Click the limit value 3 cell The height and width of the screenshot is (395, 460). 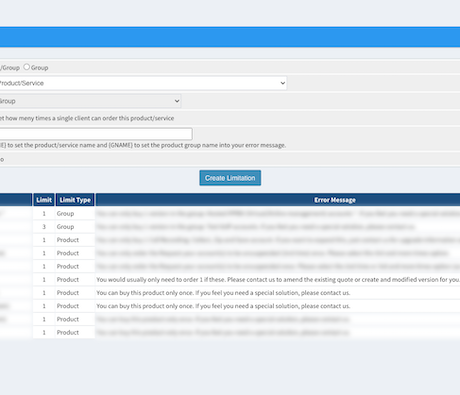tap(44, 227)
